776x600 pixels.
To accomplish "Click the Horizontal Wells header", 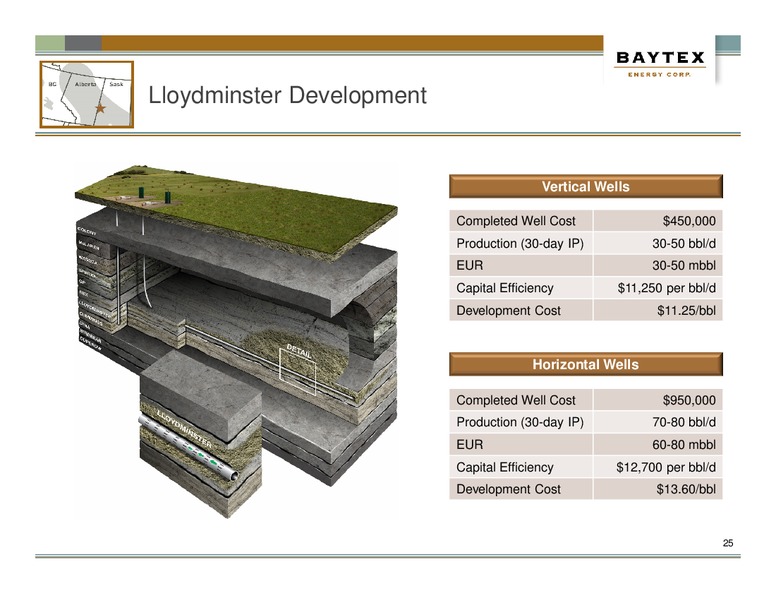I will (x=585, y=364).
